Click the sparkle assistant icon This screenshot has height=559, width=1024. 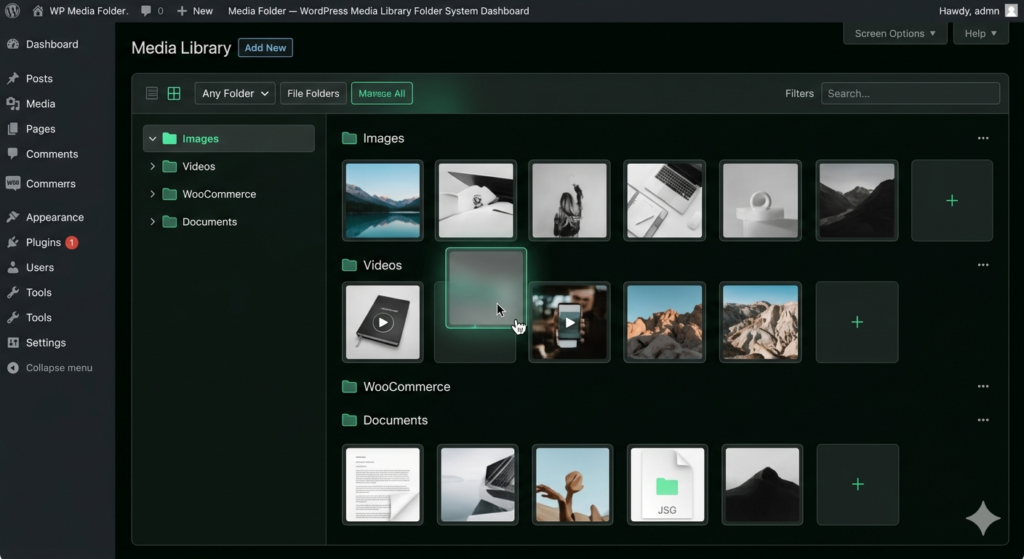point(983,519)
